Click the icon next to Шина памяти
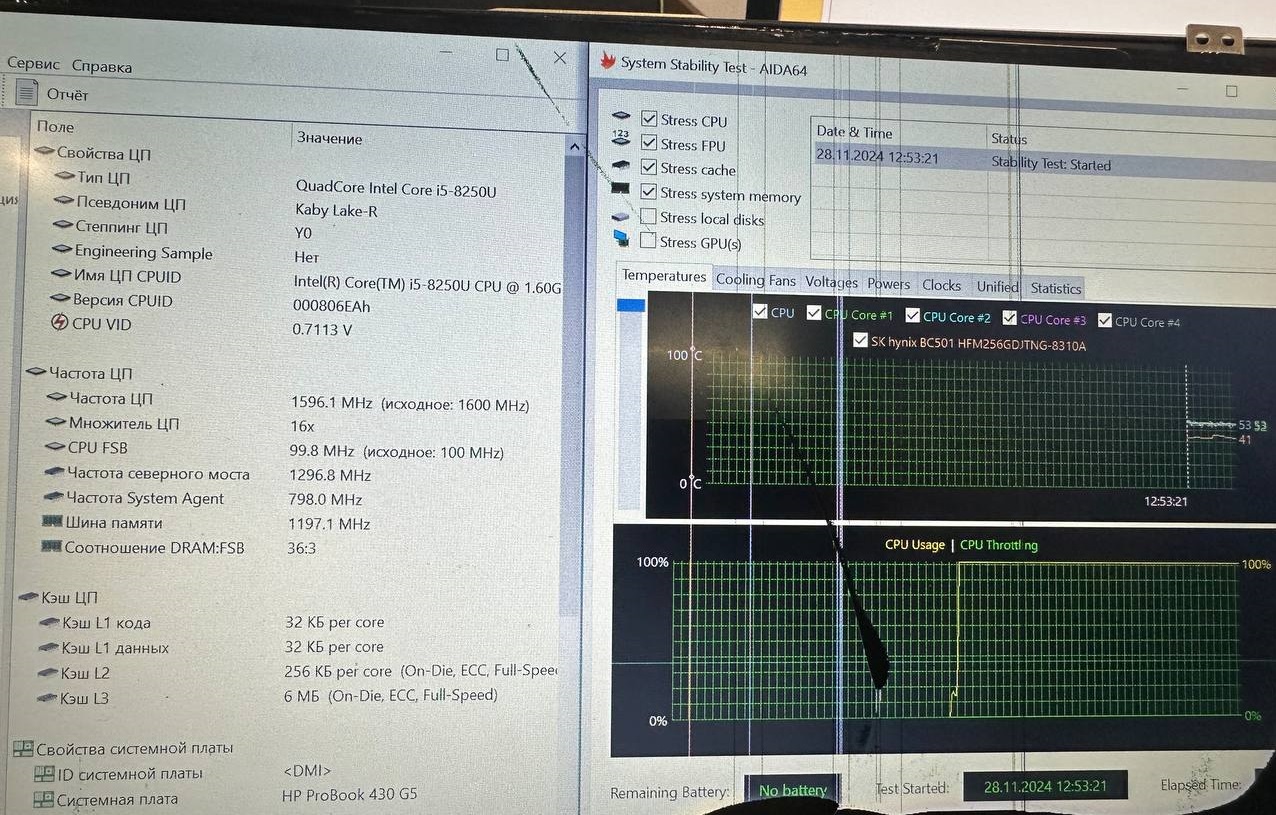 pyautogui.click(x=52, y=522)
